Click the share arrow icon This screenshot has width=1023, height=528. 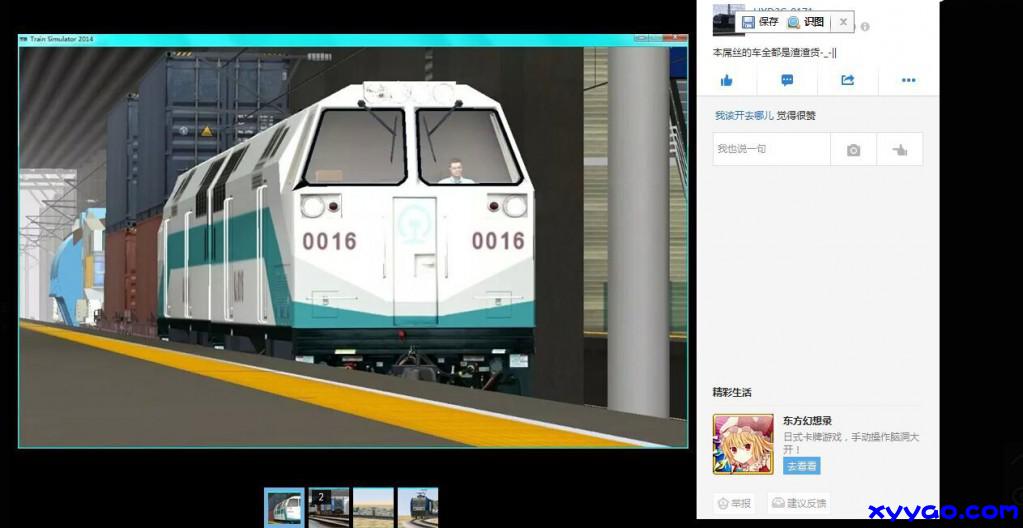point(847,80)
